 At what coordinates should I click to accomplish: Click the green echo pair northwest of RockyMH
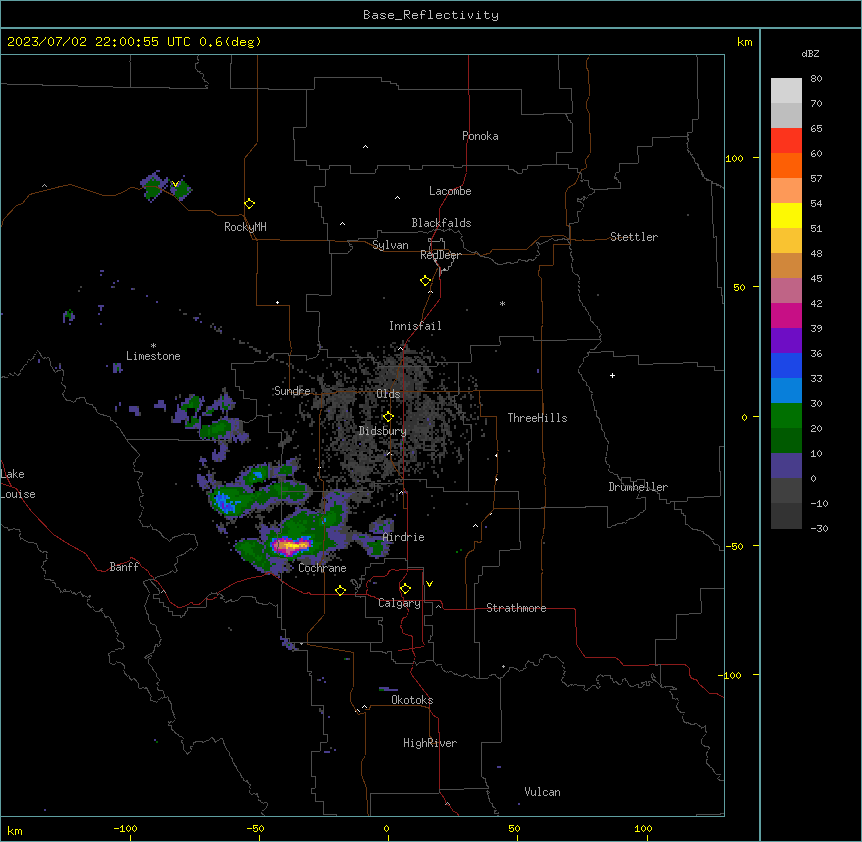pyautogui.click(x=165, y=187)
